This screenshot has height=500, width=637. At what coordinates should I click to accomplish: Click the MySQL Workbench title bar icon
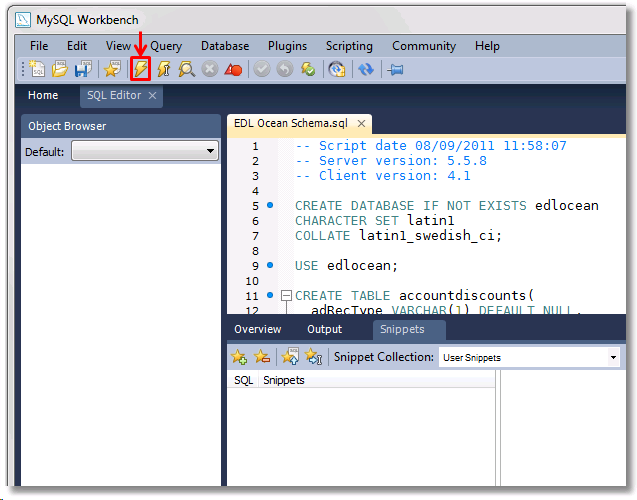pos(23,19)
